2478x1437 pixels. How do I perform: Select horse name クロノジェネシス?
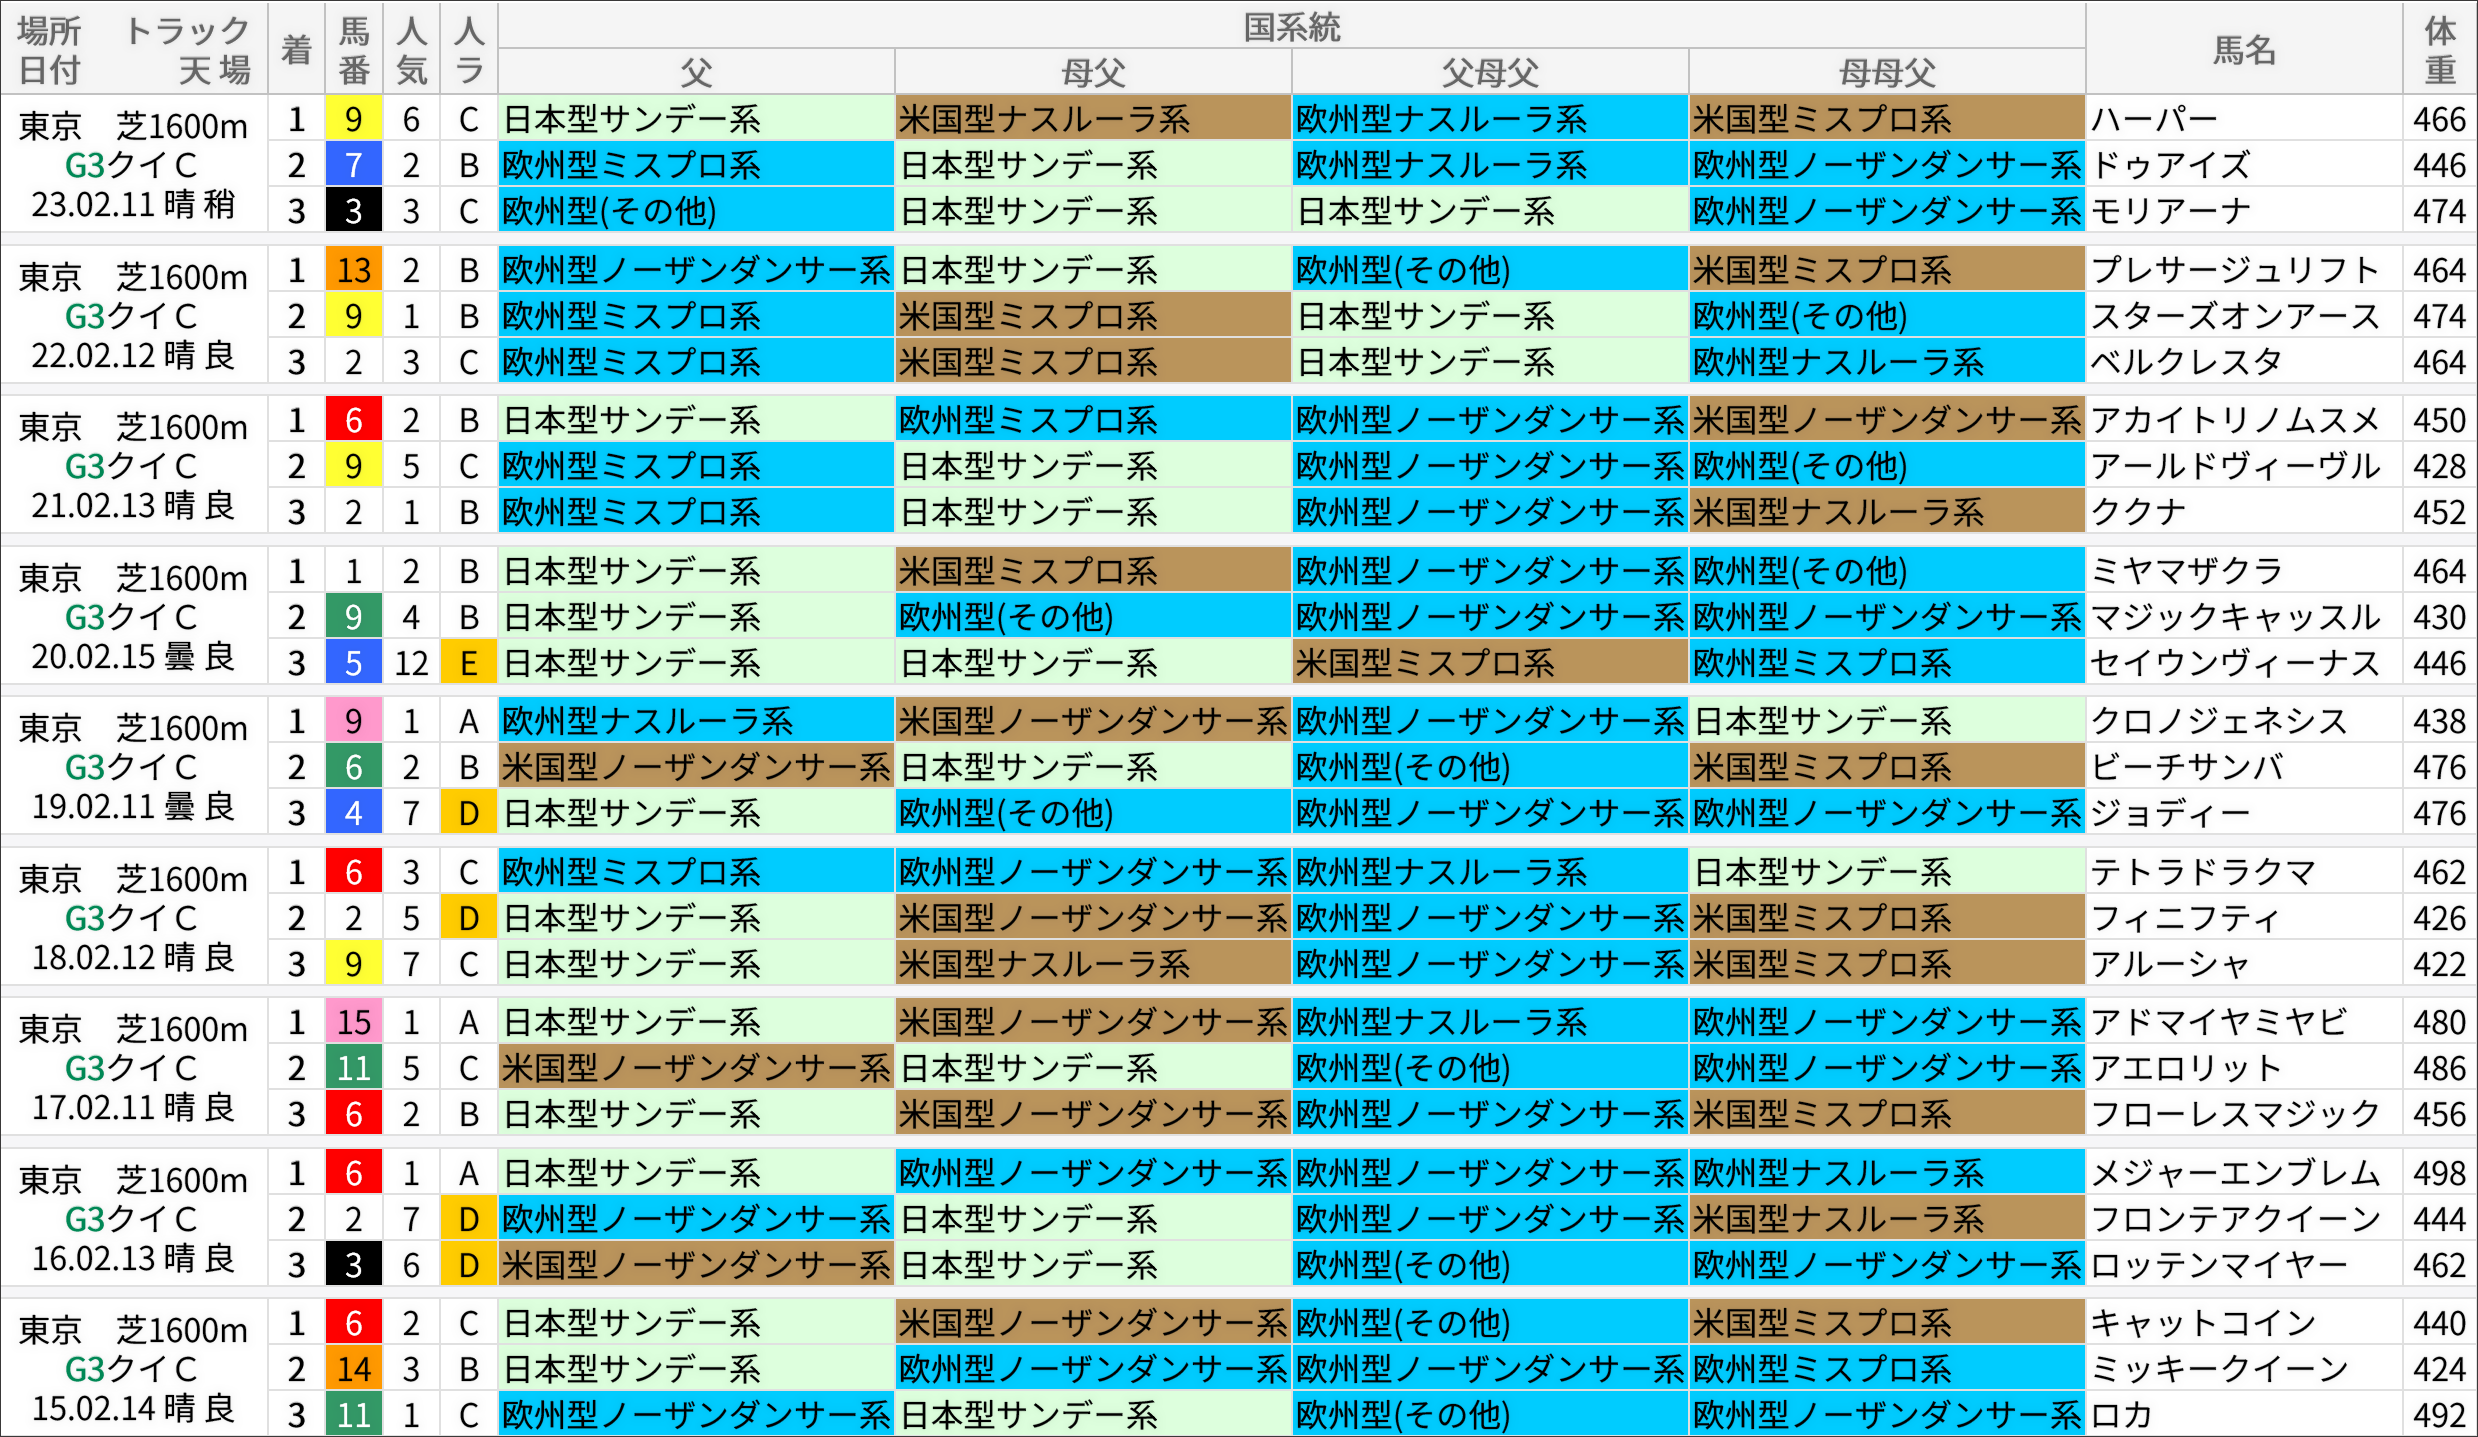point(2218,721)
